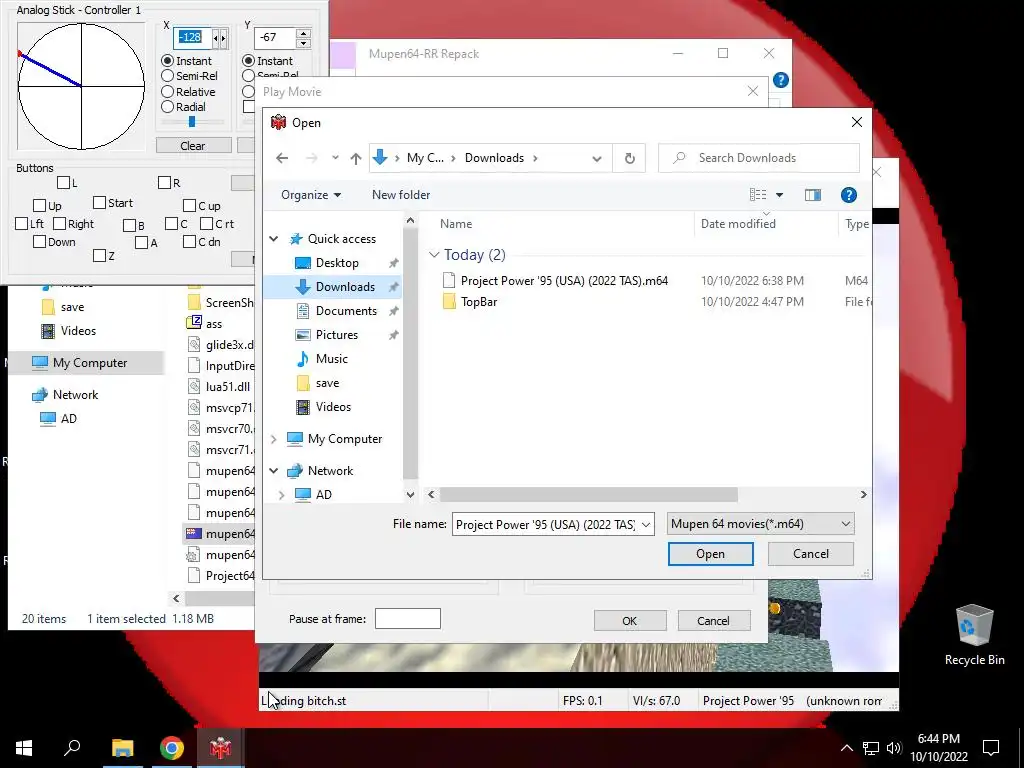Screen dimensions: 1024x768
Task: Select Relative radio for X axis
Action: pyautogui.click(x=168, y=92)
